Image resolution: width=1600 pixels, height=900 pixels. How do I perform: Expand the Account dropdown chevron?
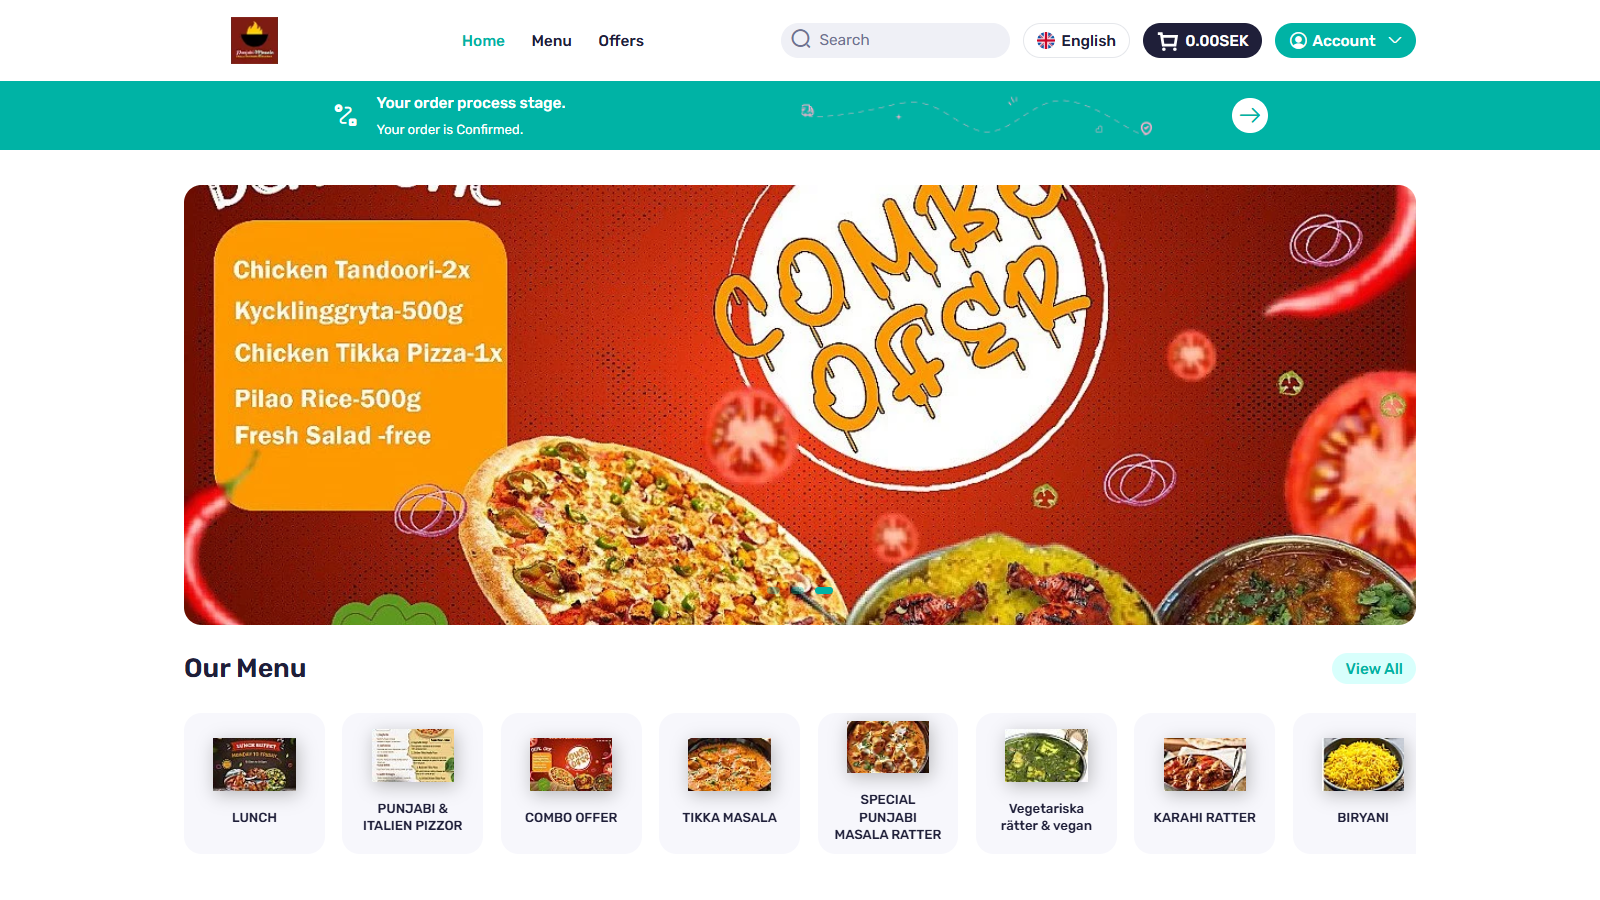point(1395,40)
